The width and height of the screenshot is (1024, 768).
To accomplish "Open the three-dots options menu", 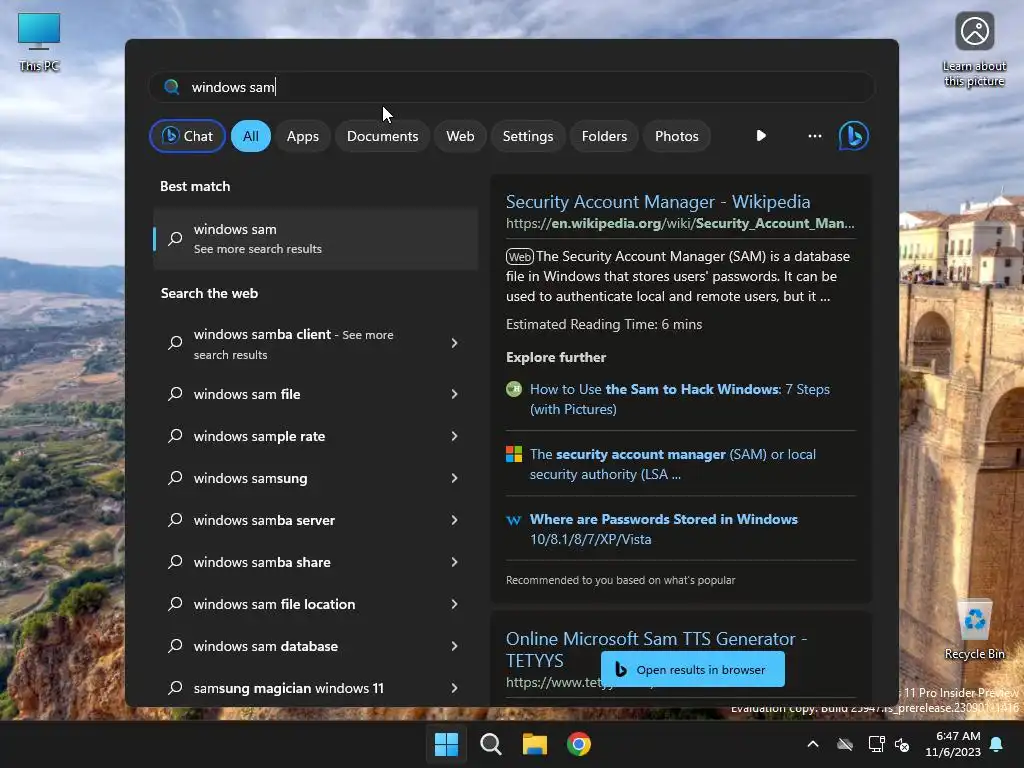I will (x=814, y=136).
